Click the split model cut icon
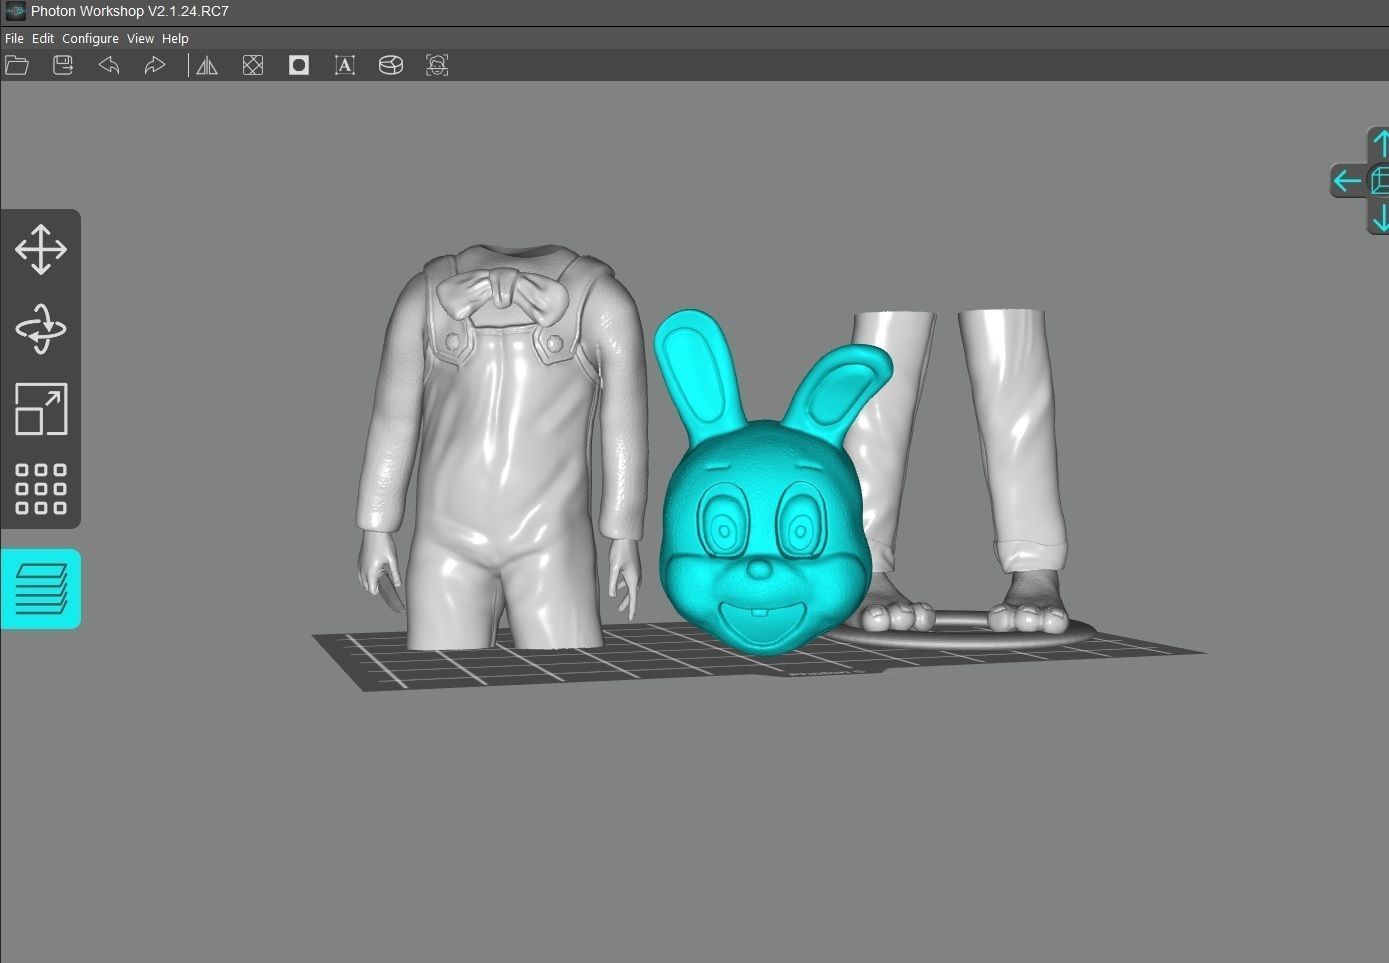The height and width of the screenshot is (963, 1389). pyautogui.click(x=391, y=65)
